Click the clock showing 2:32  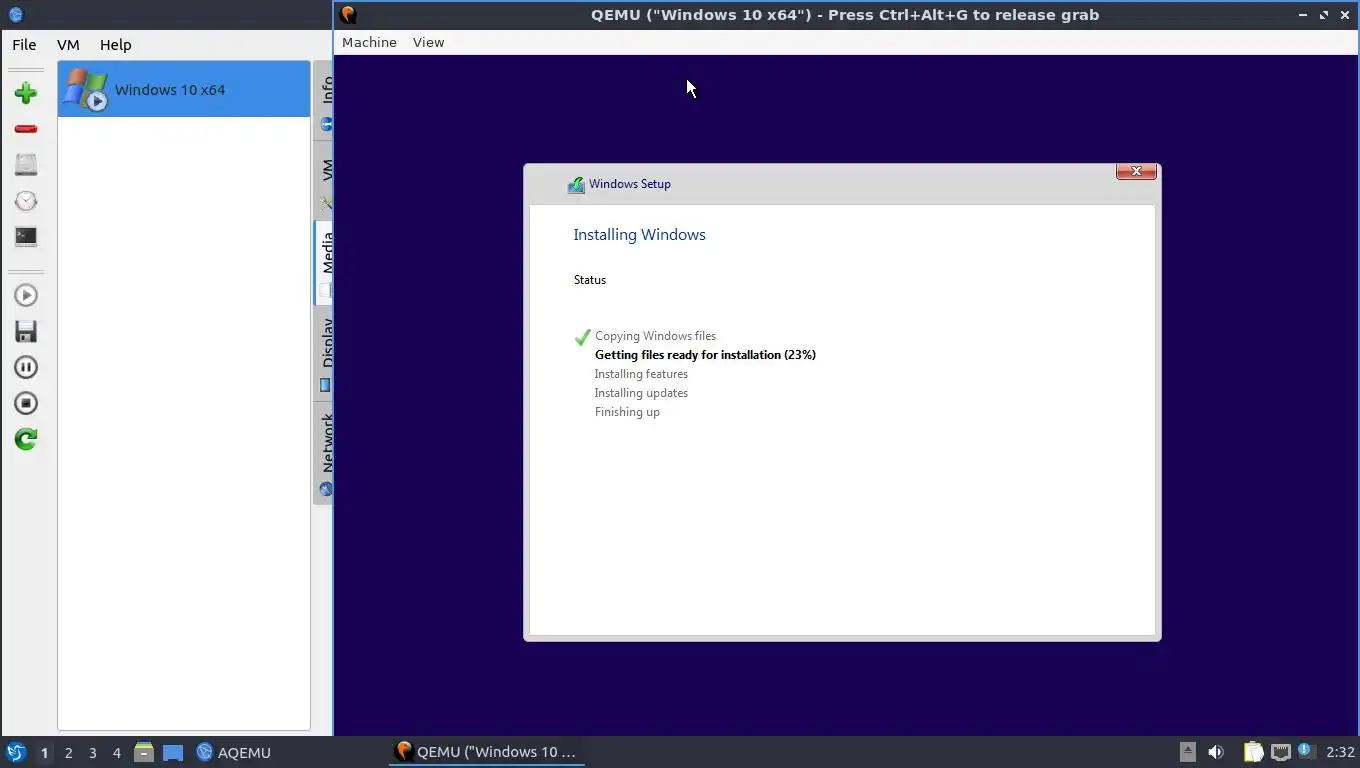[x=1340, y=752]
